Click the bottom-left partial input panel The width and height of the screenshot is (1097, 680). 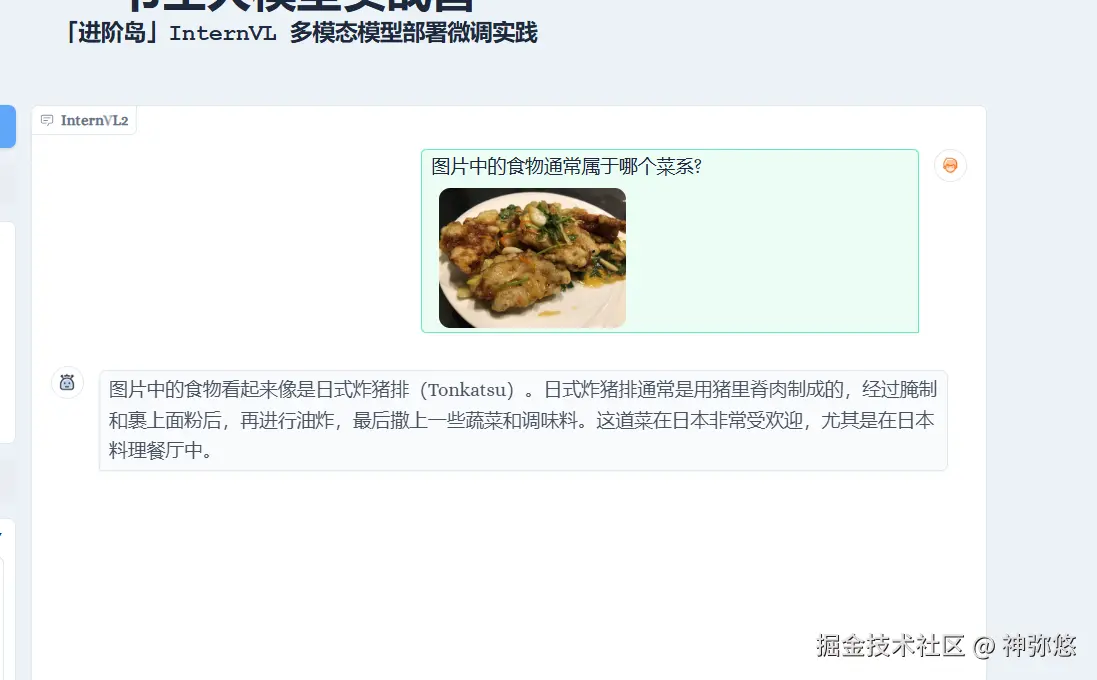[x=7, y=600]
